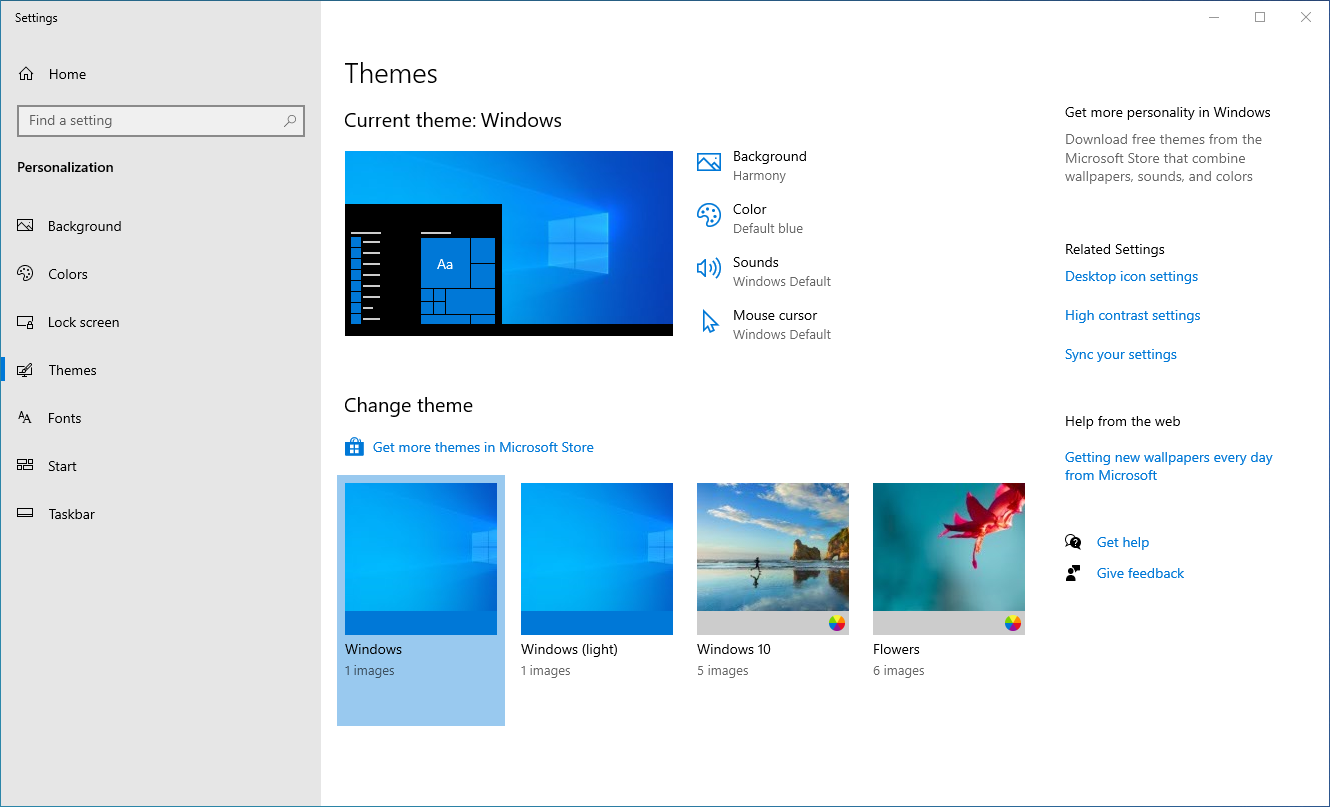Click the Themes brush icon in sidebar
The height and width of the screenshot is (807, 1330).
click(x=26, y=370)
